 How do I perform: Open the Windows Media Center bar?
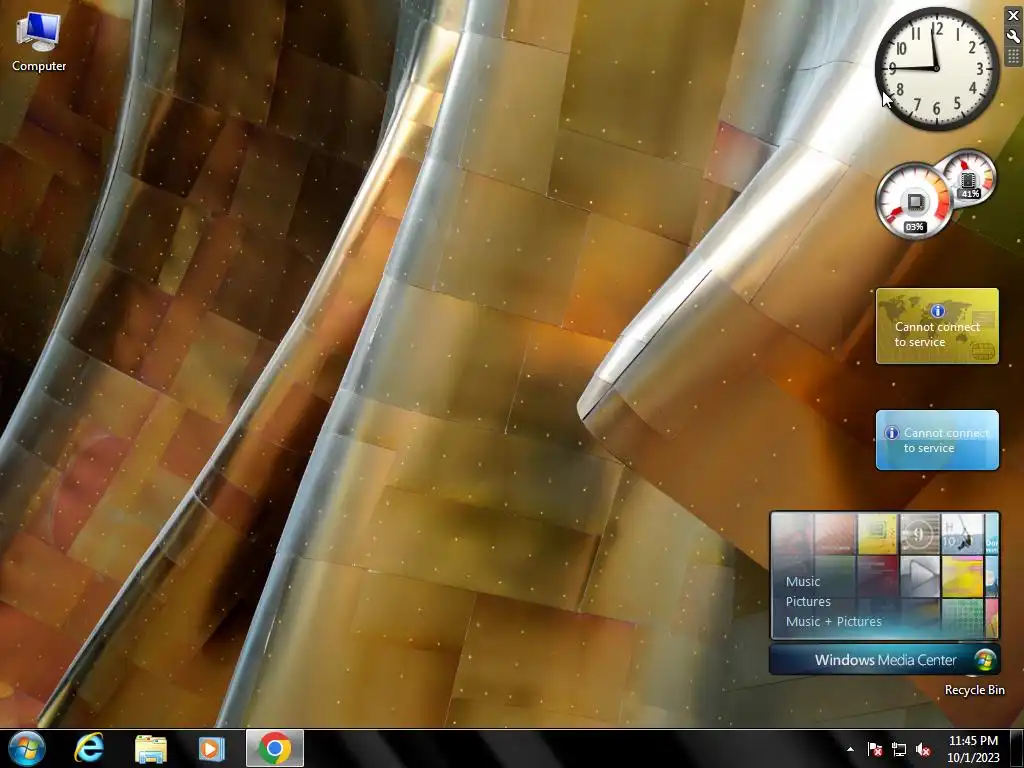point(884,660)
